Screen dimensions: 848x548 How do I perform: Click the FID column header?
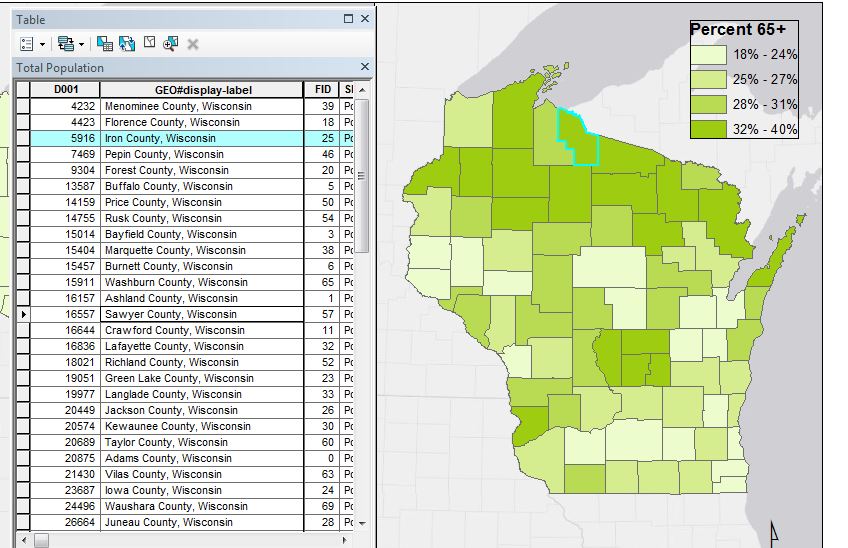pyautogui.click(x=322, y=90)
